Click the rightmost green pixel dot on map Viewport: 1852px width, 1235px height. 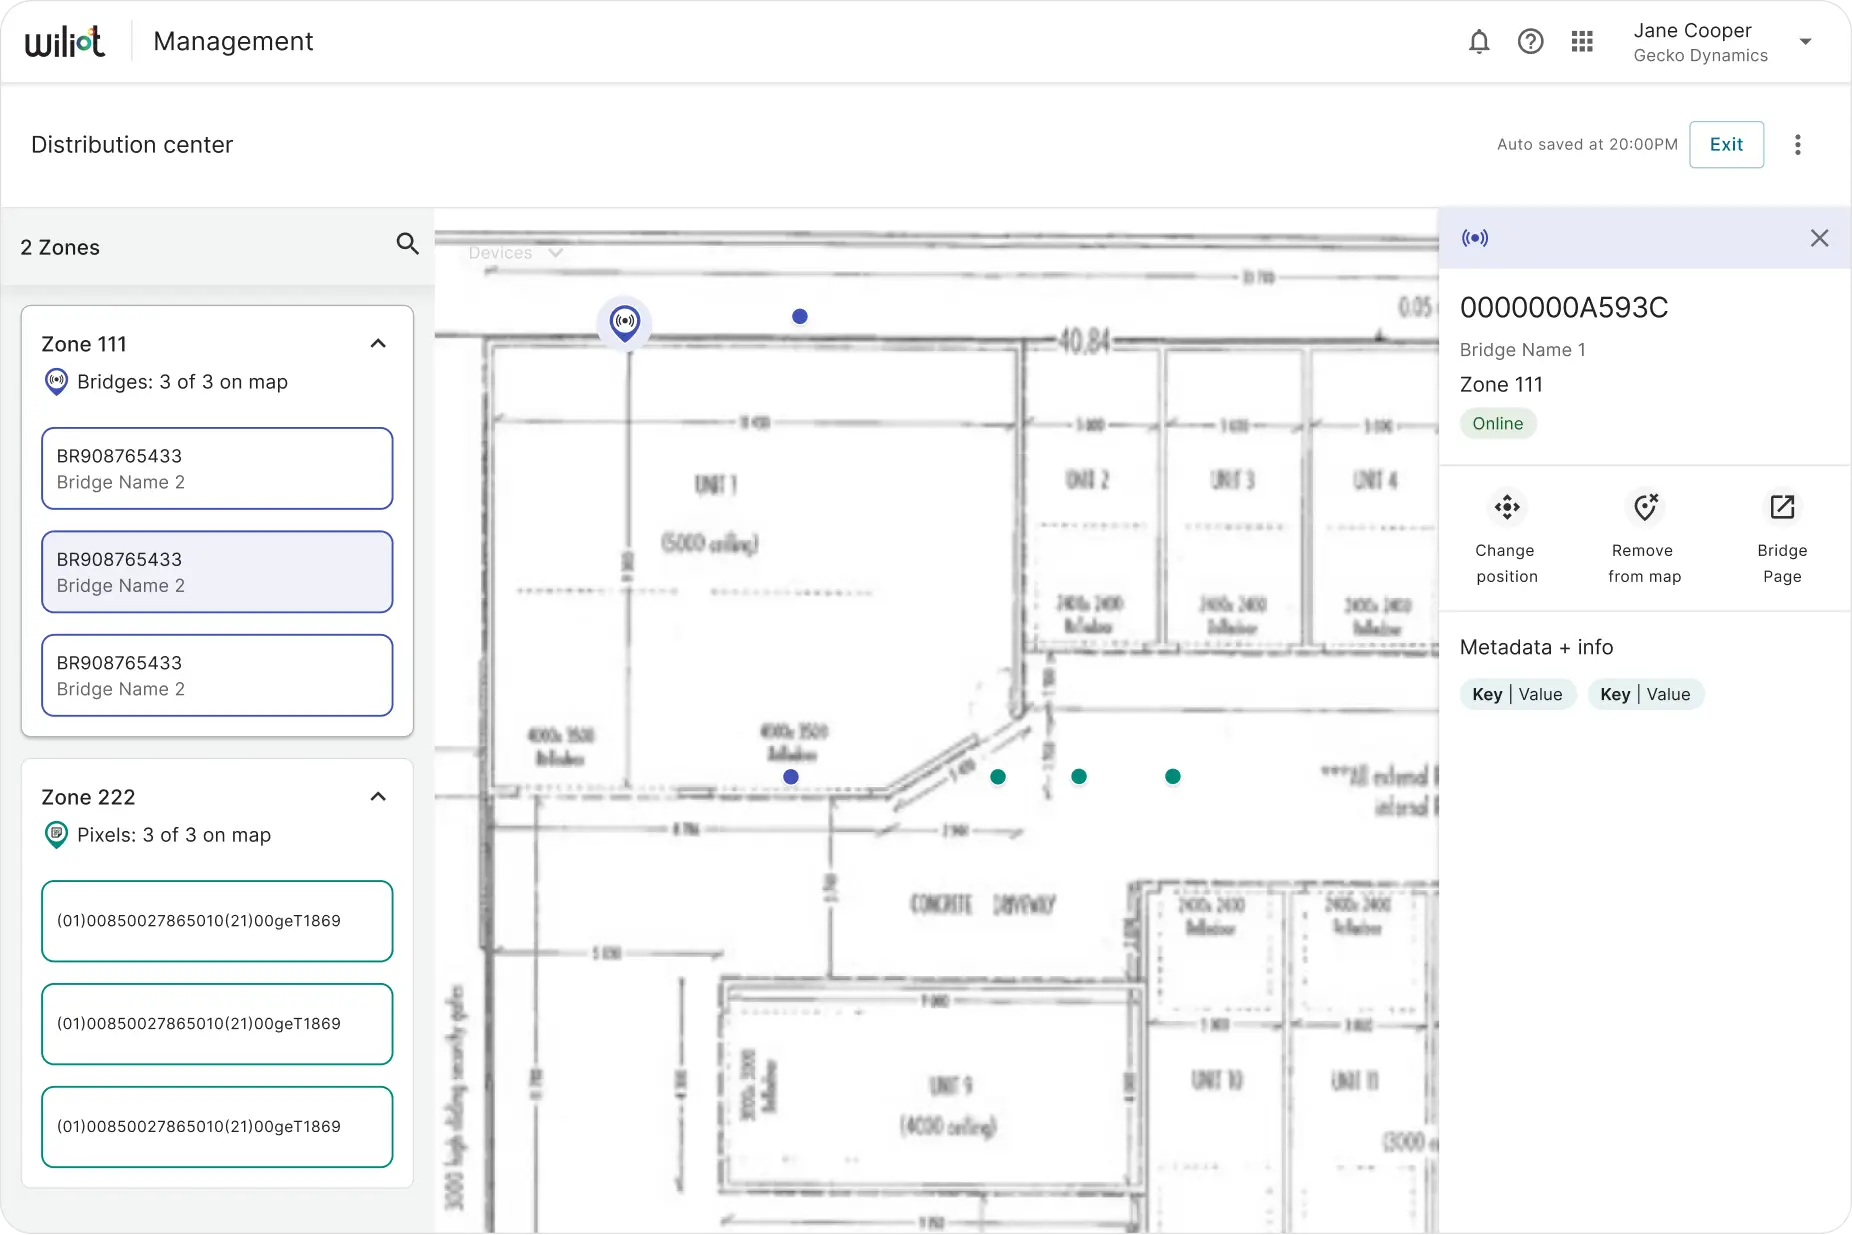[1173, 776]
